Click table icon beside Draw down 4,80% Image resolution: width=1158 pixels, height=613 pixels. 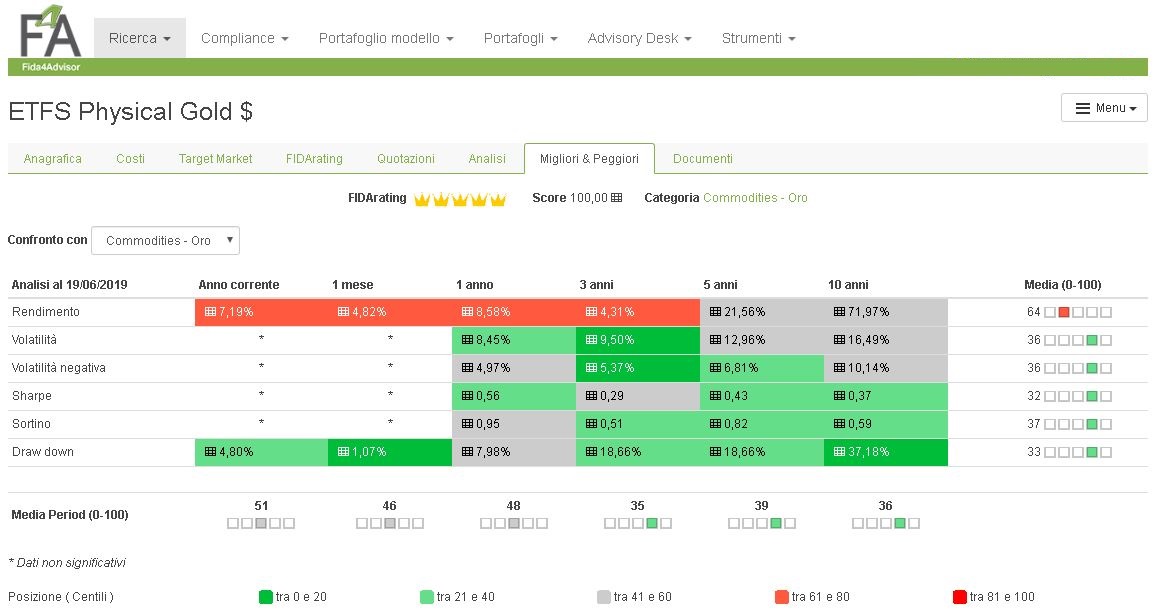210,452
